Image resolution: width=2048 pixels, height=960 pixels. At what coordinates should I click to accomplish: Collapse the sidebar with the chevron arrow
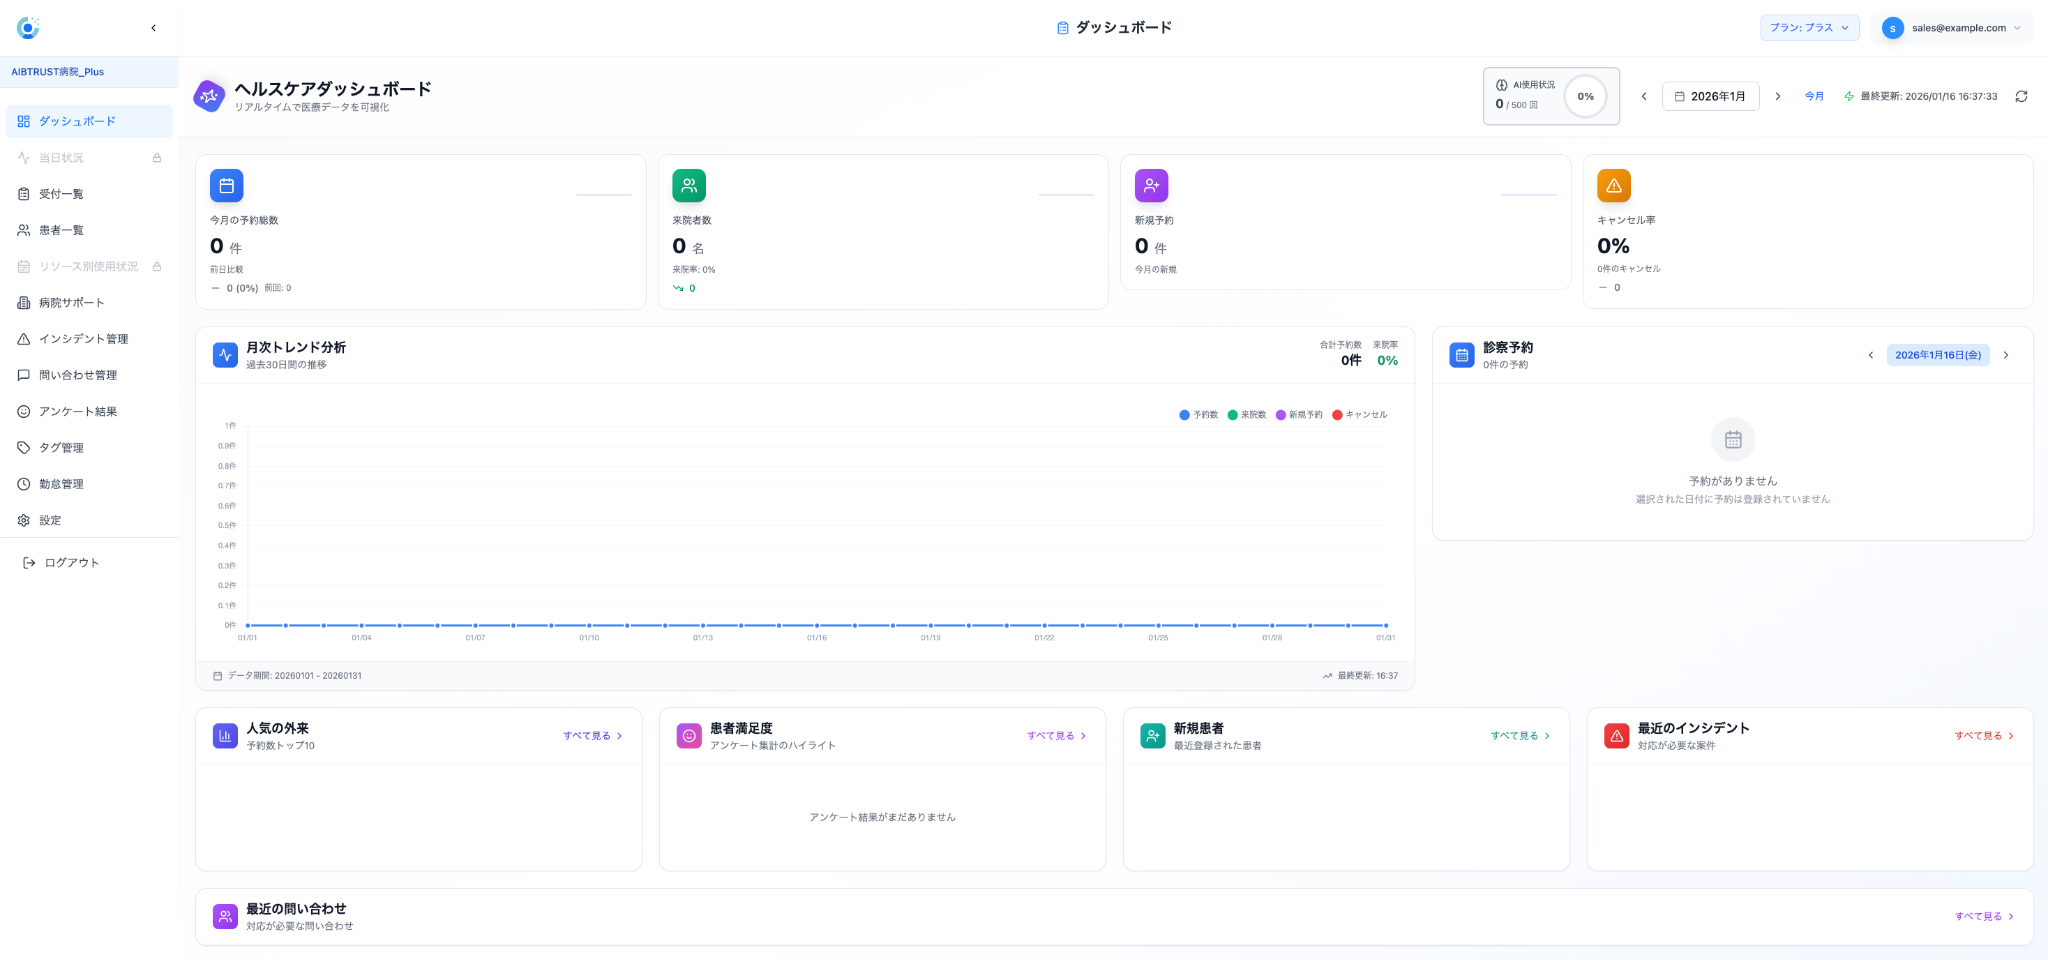tap(153, 28)
